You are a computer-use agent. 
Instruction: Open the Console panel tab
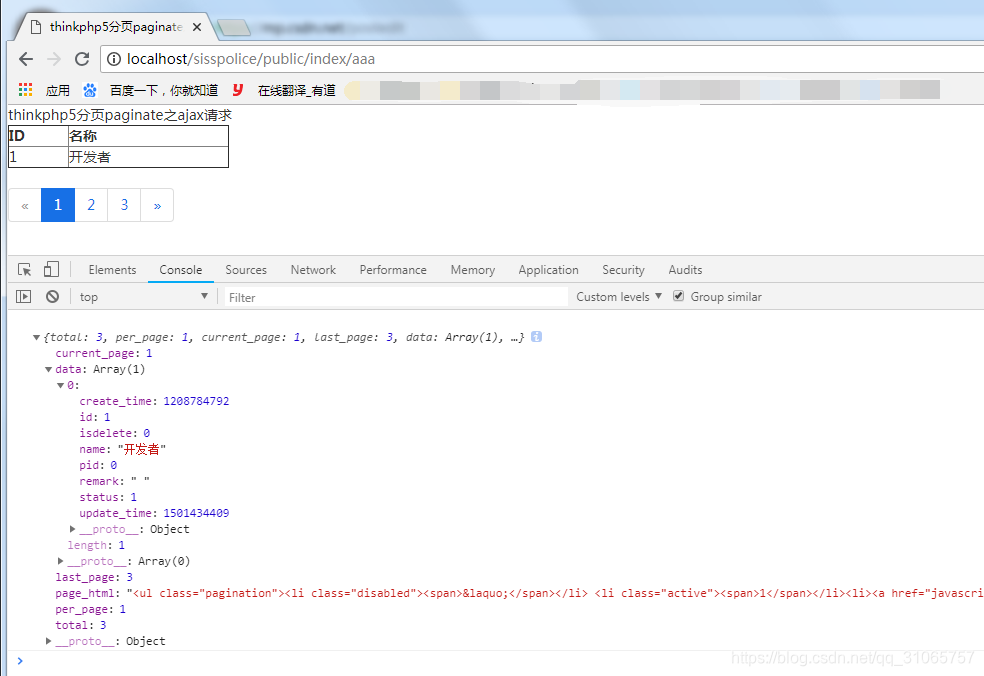pyautogui.click(x=181, y=270)
